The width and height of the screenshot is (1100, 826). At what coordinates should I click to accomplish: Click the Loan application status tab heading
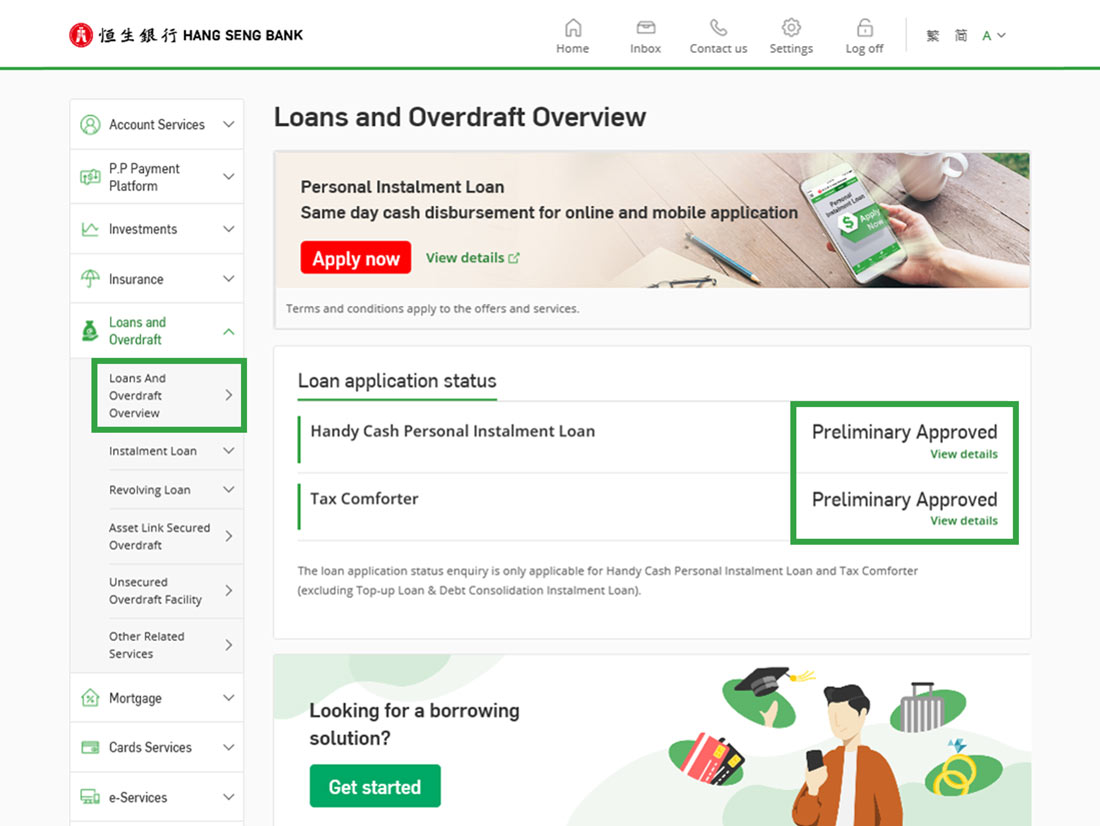397,381
